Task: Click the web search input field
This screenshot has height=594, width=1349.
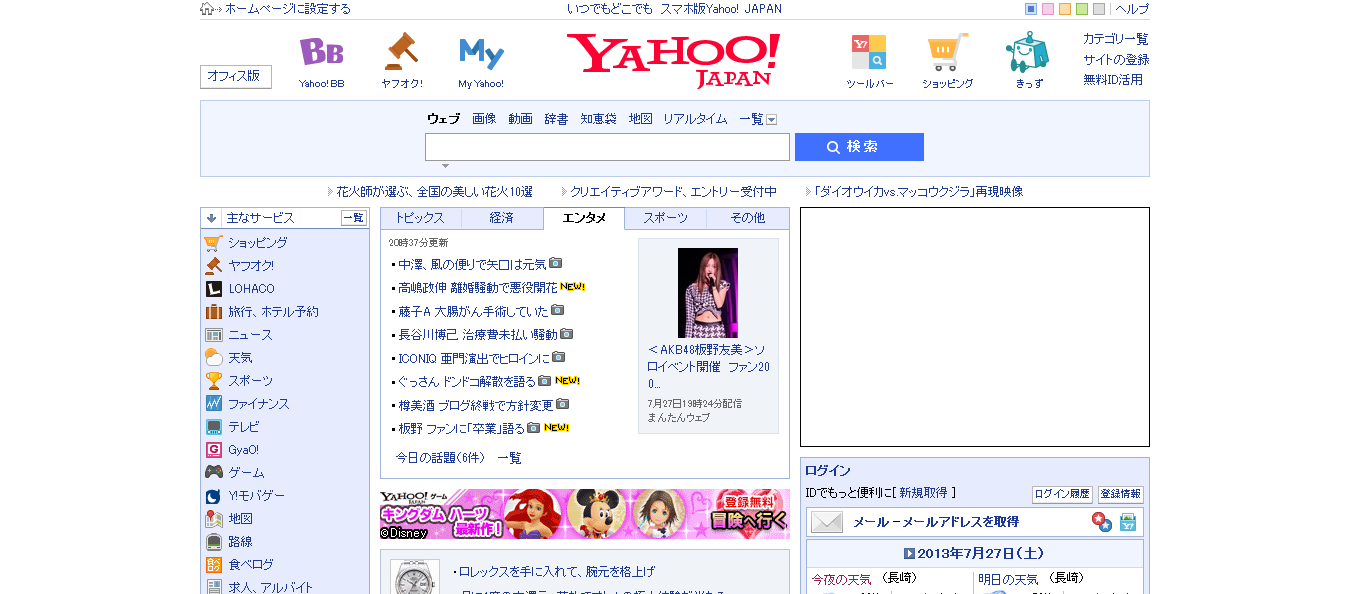Action: pos(607,147)
